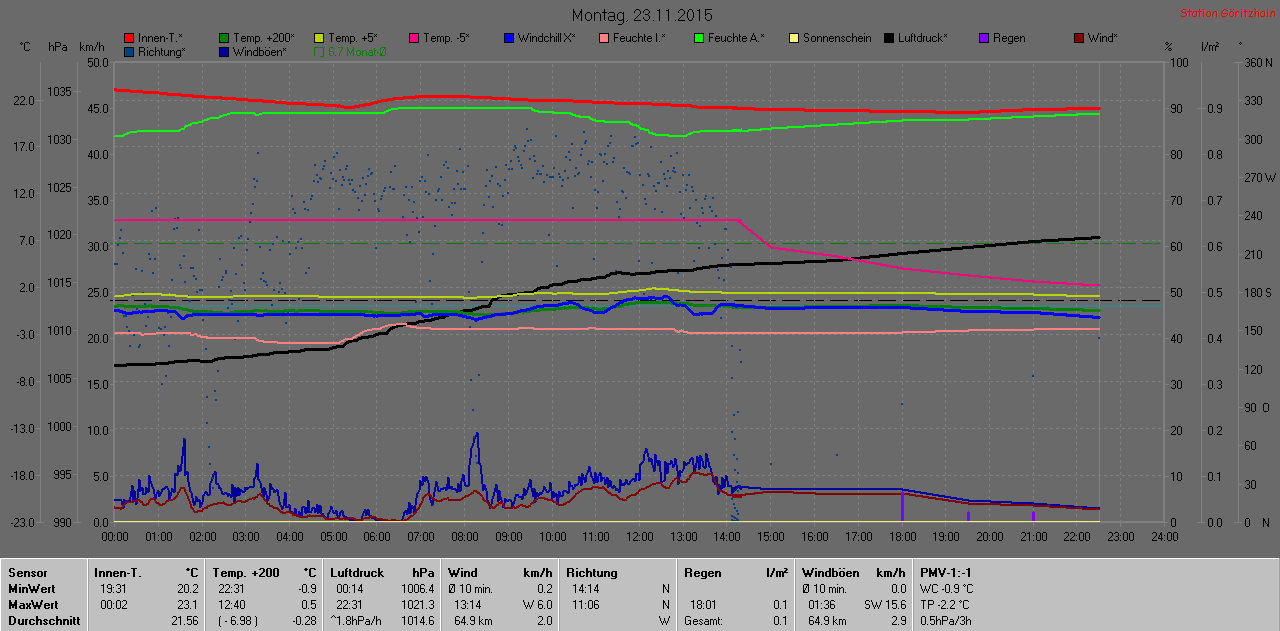Viewport: 1280px width, 631px height.
Task: Click the dark red Wind legend swatch
Action: pyautogui.click(x=1079, y=38)
